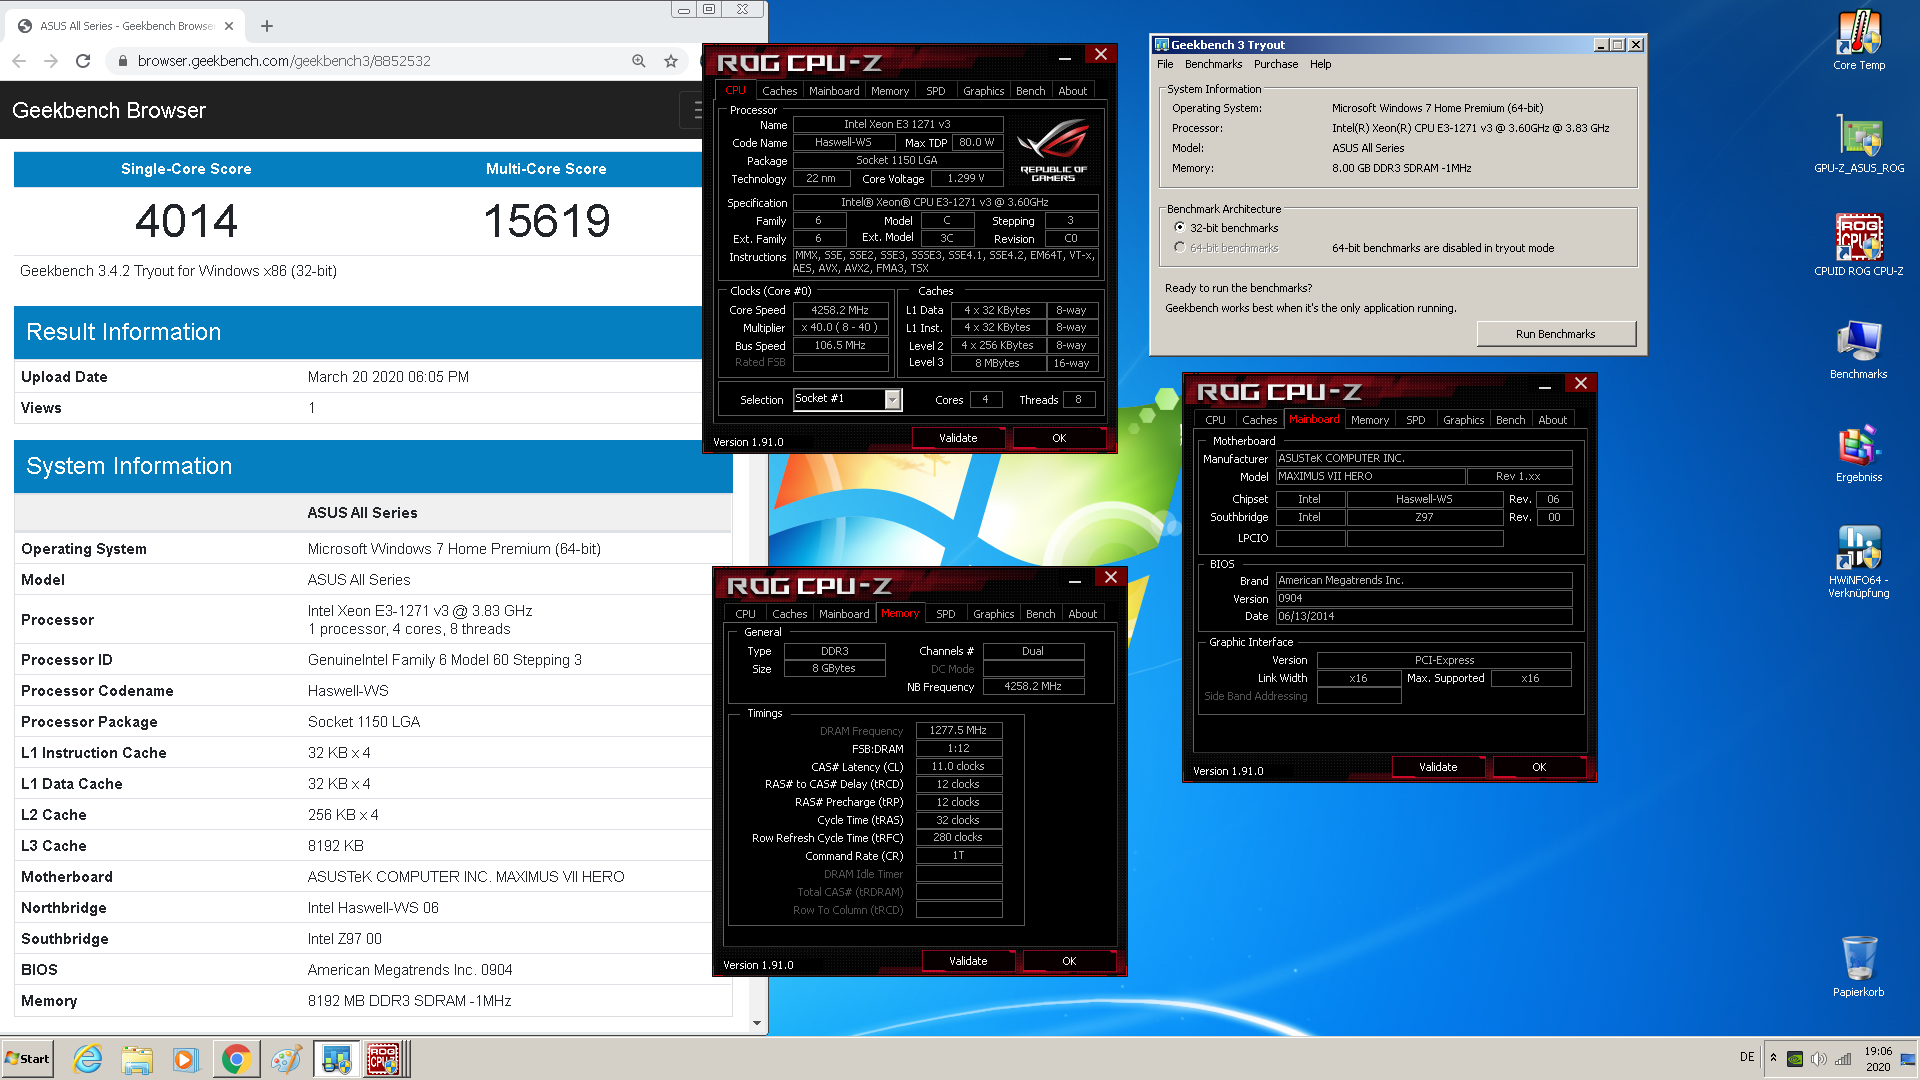The height and width of the screenshot is (1080, 1920).
Task: Close the ASUS All Series Chrome tab
Action: pyautogui.click(x=229, y=26)
